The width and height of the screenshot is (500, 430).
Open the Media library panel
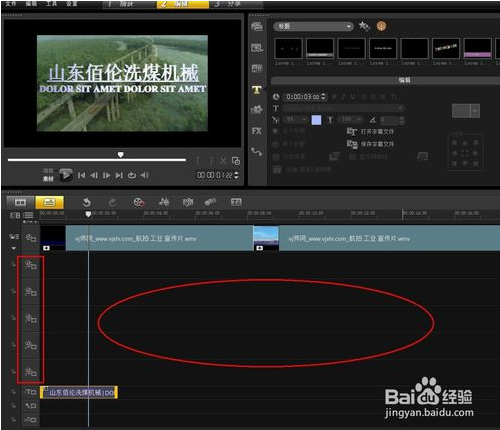(x=257, y=26)
